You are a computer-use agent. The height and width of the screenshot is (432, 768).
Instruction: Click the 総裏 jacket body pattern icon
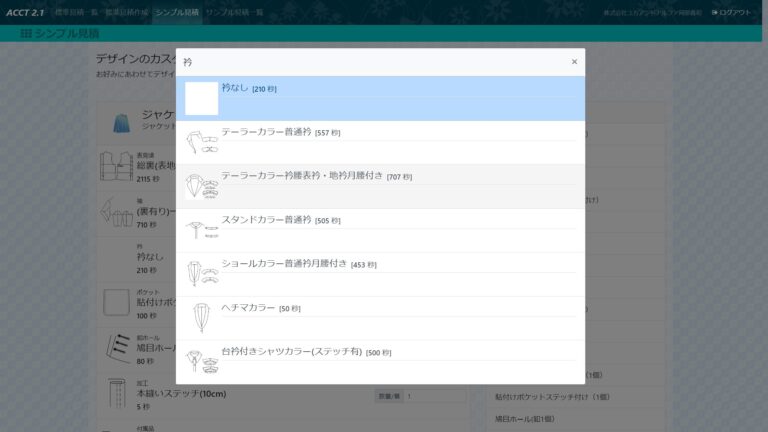(116, 166)
